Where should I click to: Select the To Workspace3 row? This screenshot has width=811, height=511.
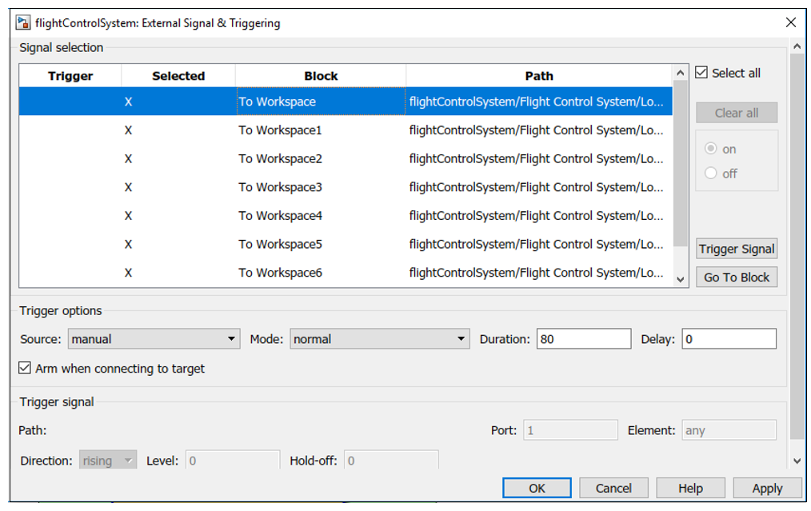(280, 187)
